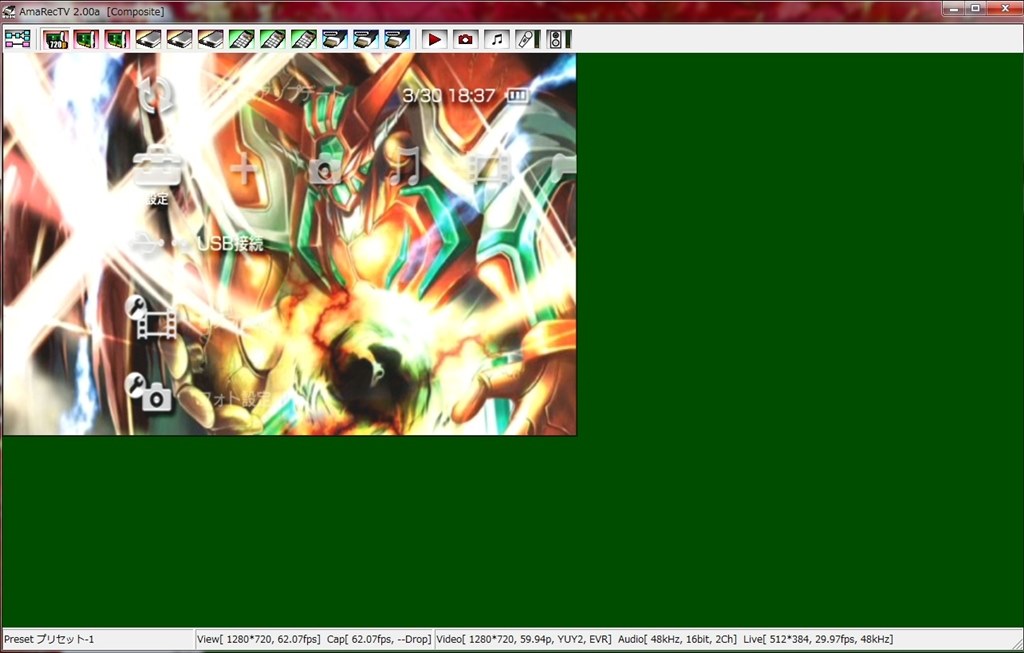This screenshot has width=1024, height=653.
Task: Pick the third green mobile phone preset
Action: 304,39
